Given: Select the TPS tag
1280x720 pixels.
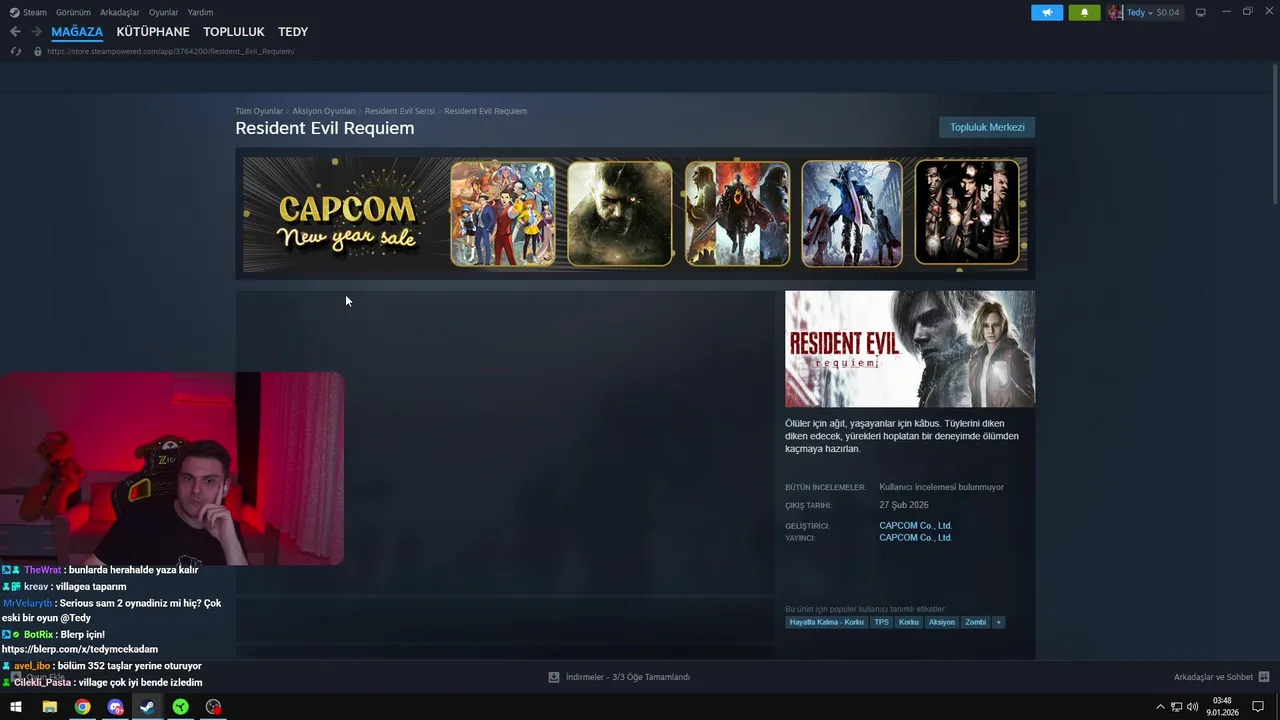Looking at the screenshot, I should (881, 622).
